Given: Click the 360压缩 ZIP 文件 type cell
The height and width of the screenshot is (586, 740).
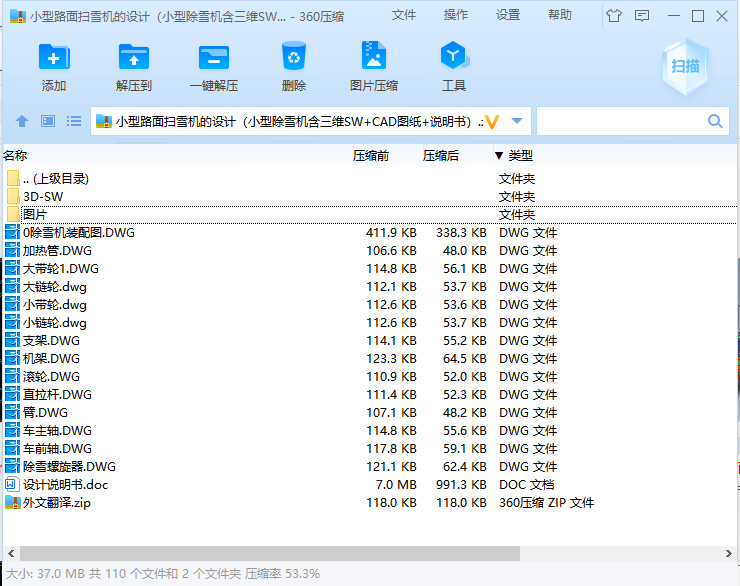Looking at the screenshot, I should pyautogui.click(x=547, y=502).
